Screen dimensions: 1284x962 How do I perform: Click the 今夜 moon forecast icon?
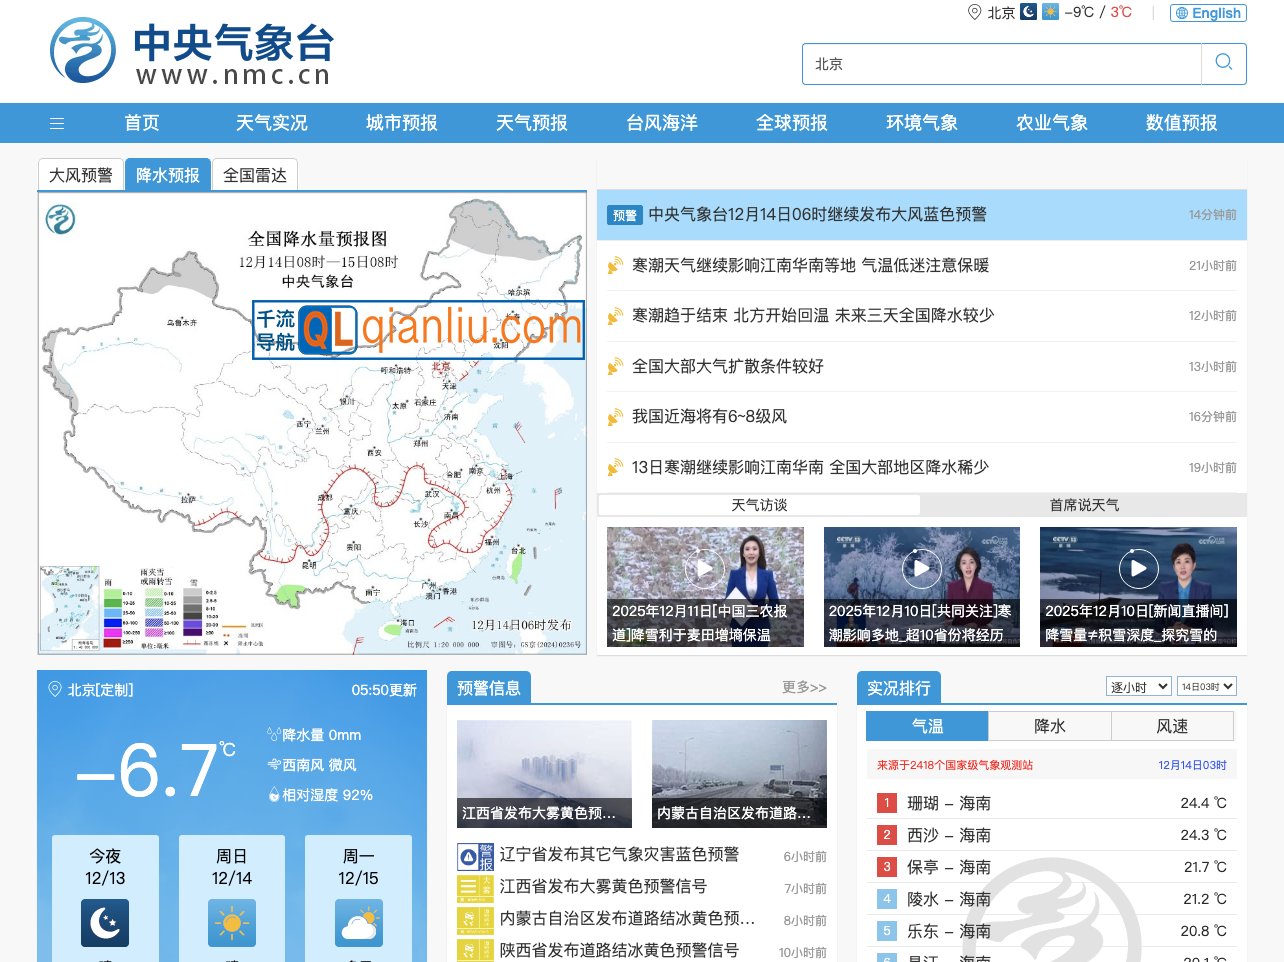[105, 923]
